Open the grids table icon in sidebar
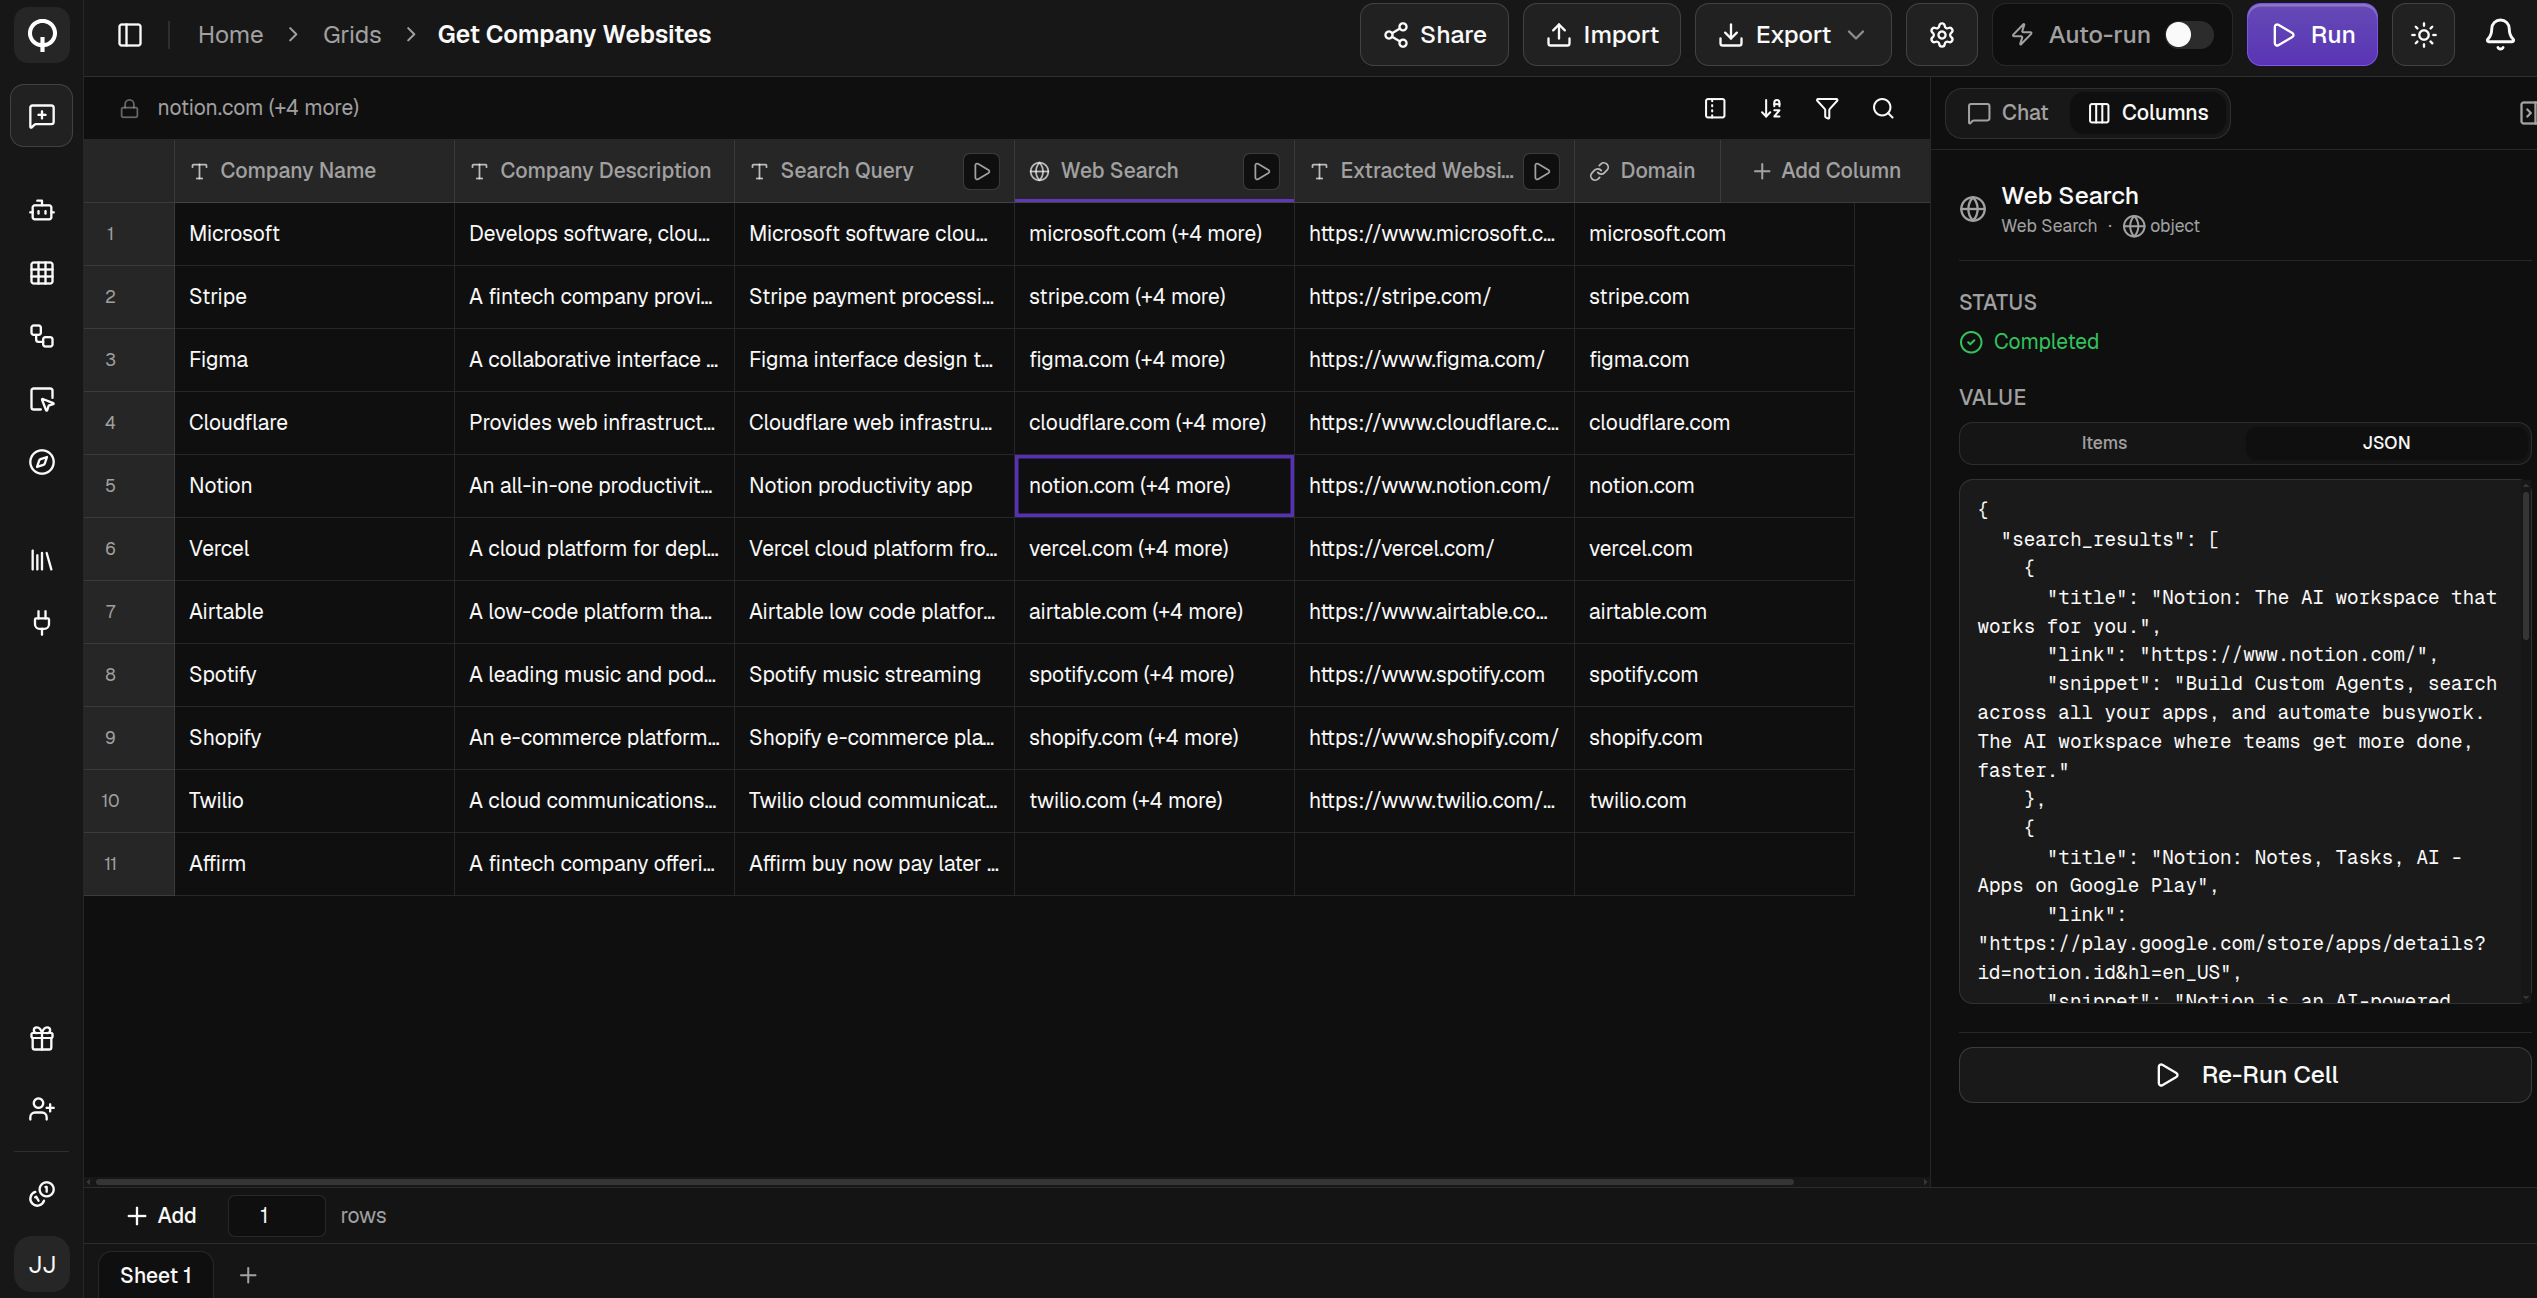Screen dimensions: 2537x1298 tap(42, 273)
